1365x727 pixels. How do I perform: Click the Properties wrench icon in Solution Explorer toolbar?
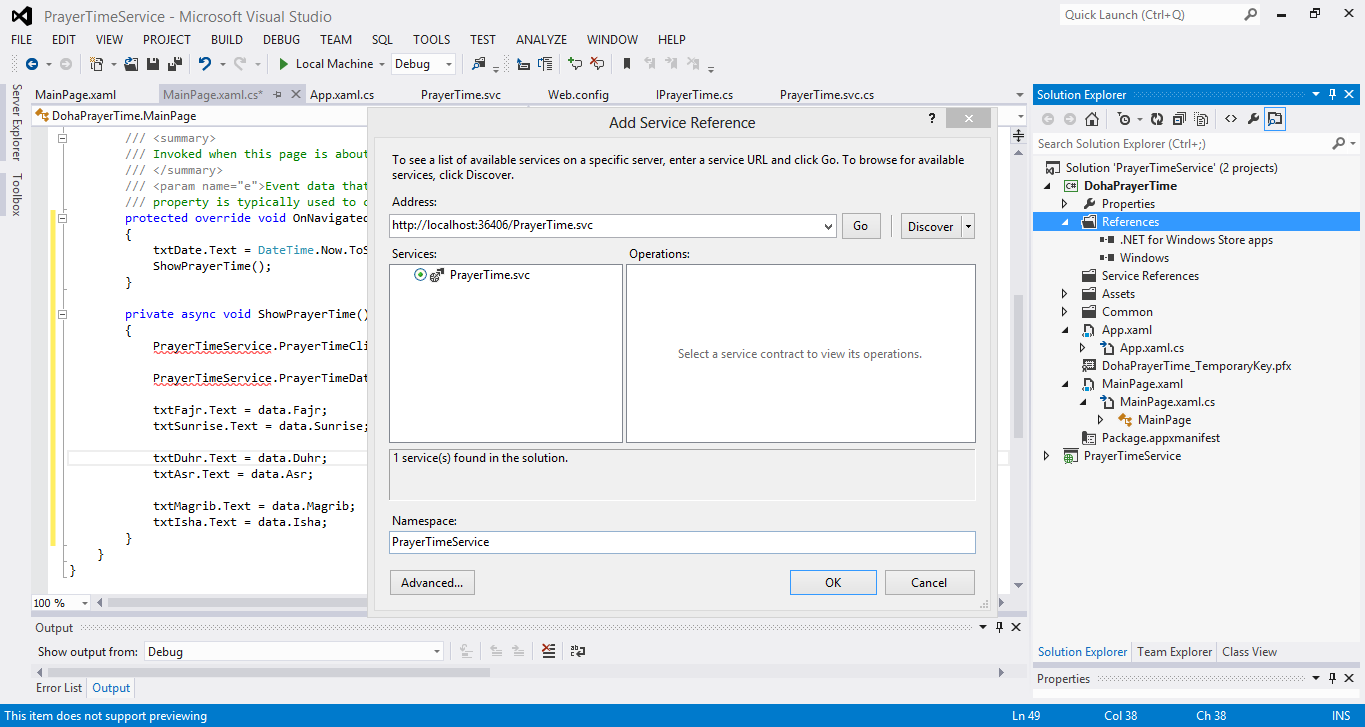(1253, 119)
